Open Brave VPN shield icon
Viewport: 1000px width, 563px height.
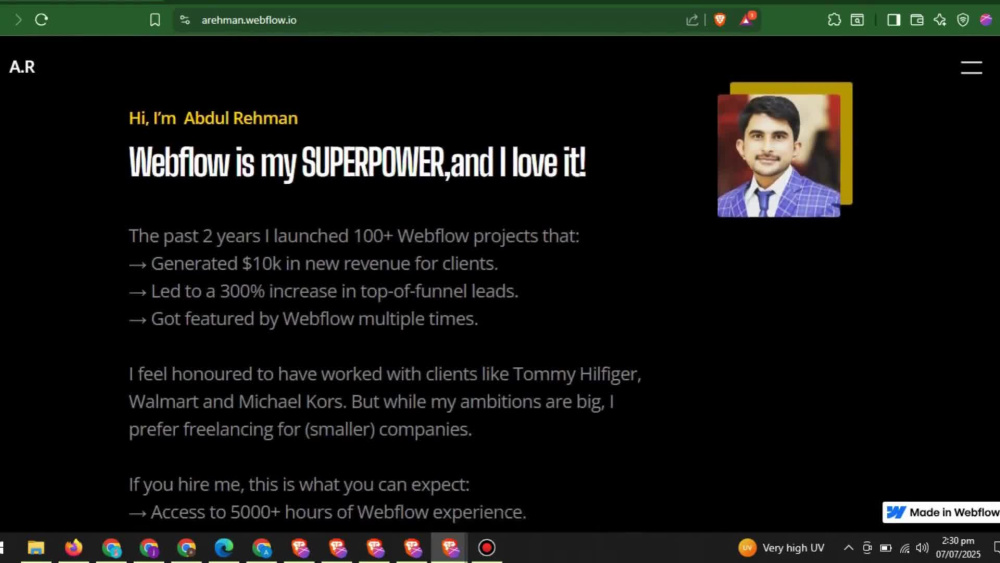pyautogui.click(x=963, y=20)
